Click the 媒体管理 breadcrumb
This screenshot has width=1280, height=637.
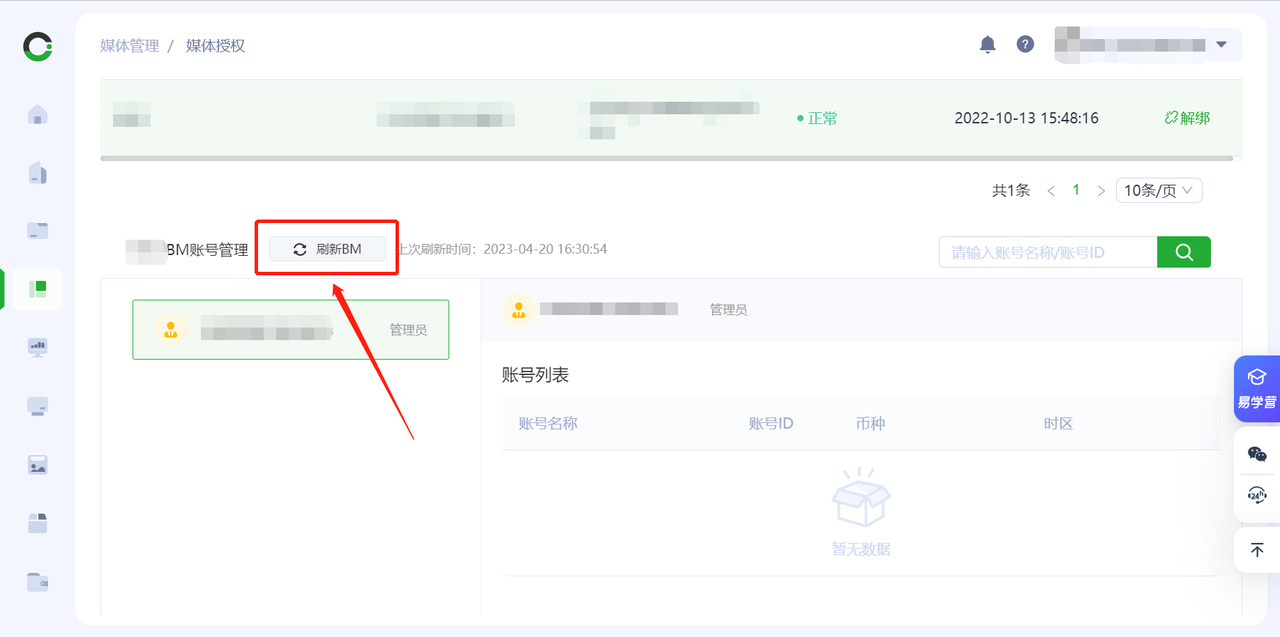(129, 46)
